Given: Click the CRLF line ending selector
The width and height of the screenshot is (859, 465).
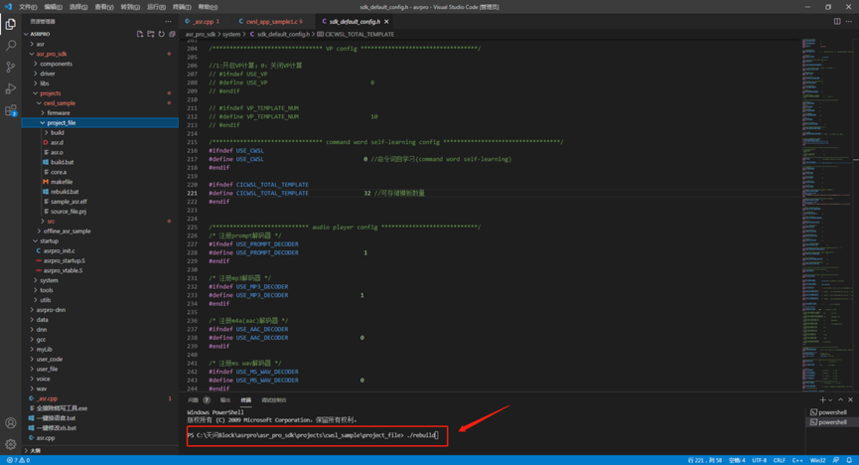Looking at the screenshot, I should click(780, 460).
